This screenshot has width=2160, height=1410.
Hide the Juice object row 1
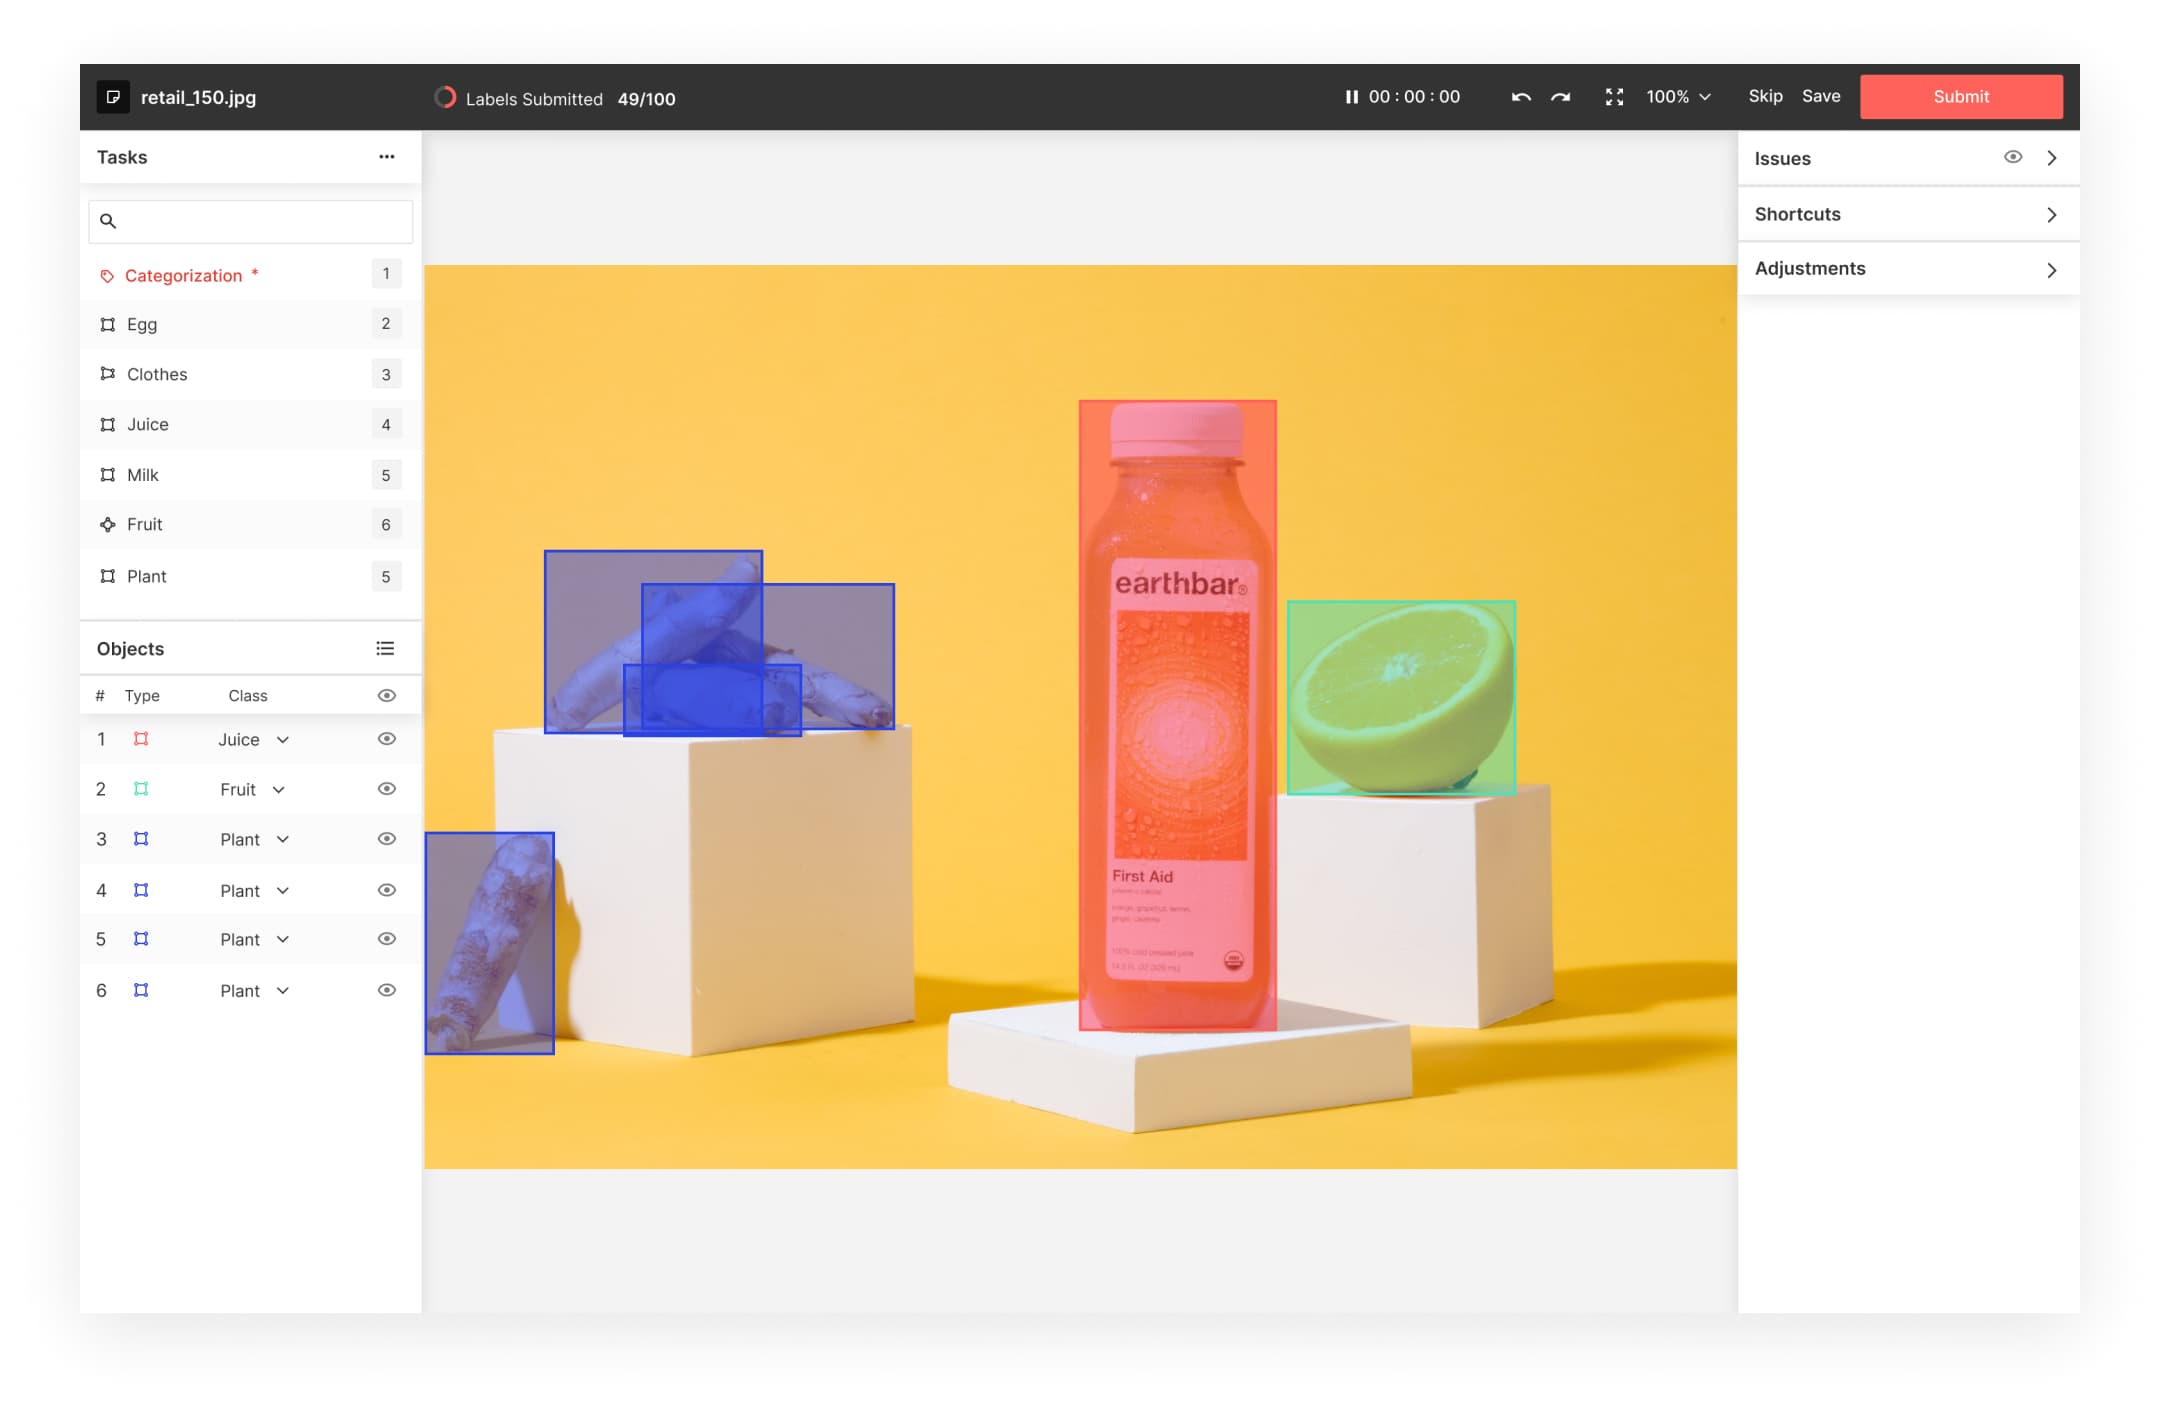pos(387,739)
